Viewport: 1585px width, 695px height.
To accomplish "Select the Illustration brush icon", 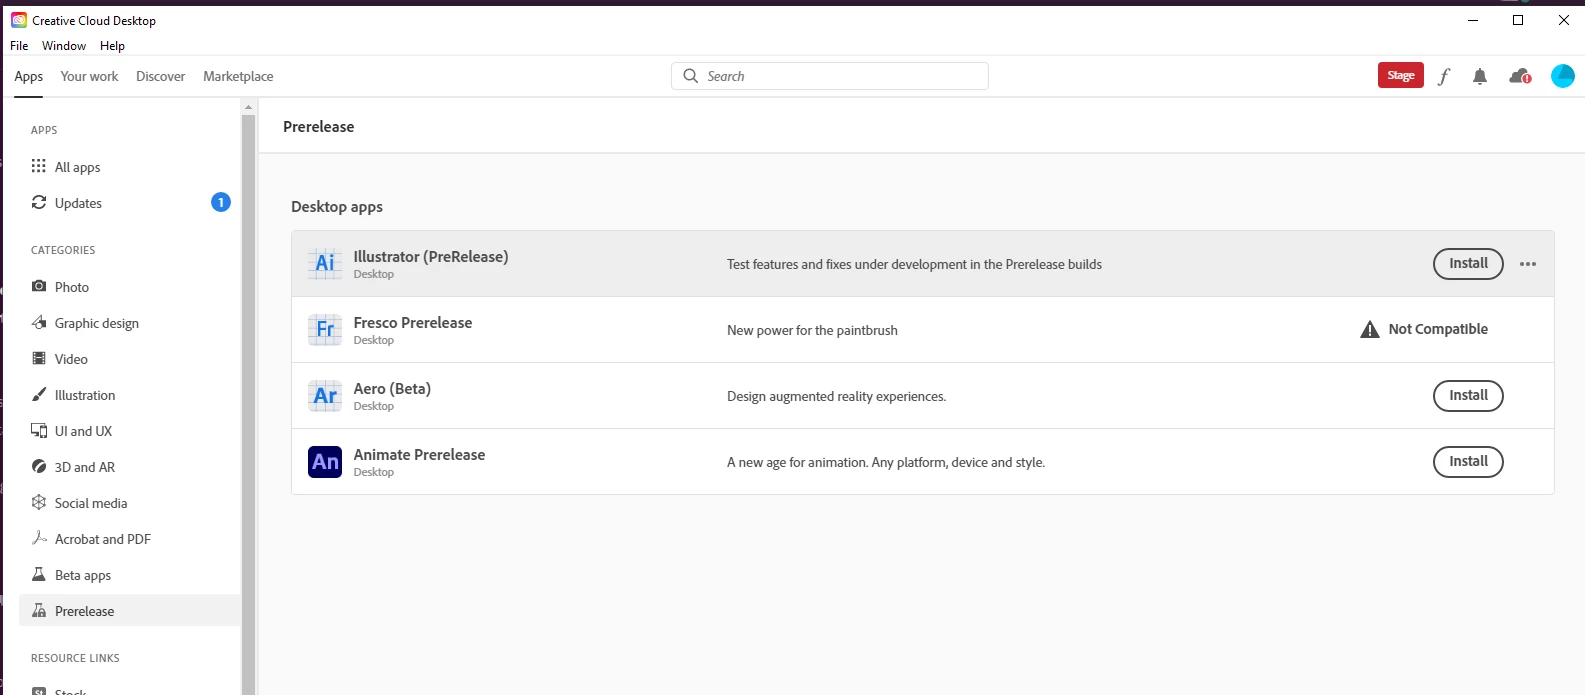I will pos(39,394).
